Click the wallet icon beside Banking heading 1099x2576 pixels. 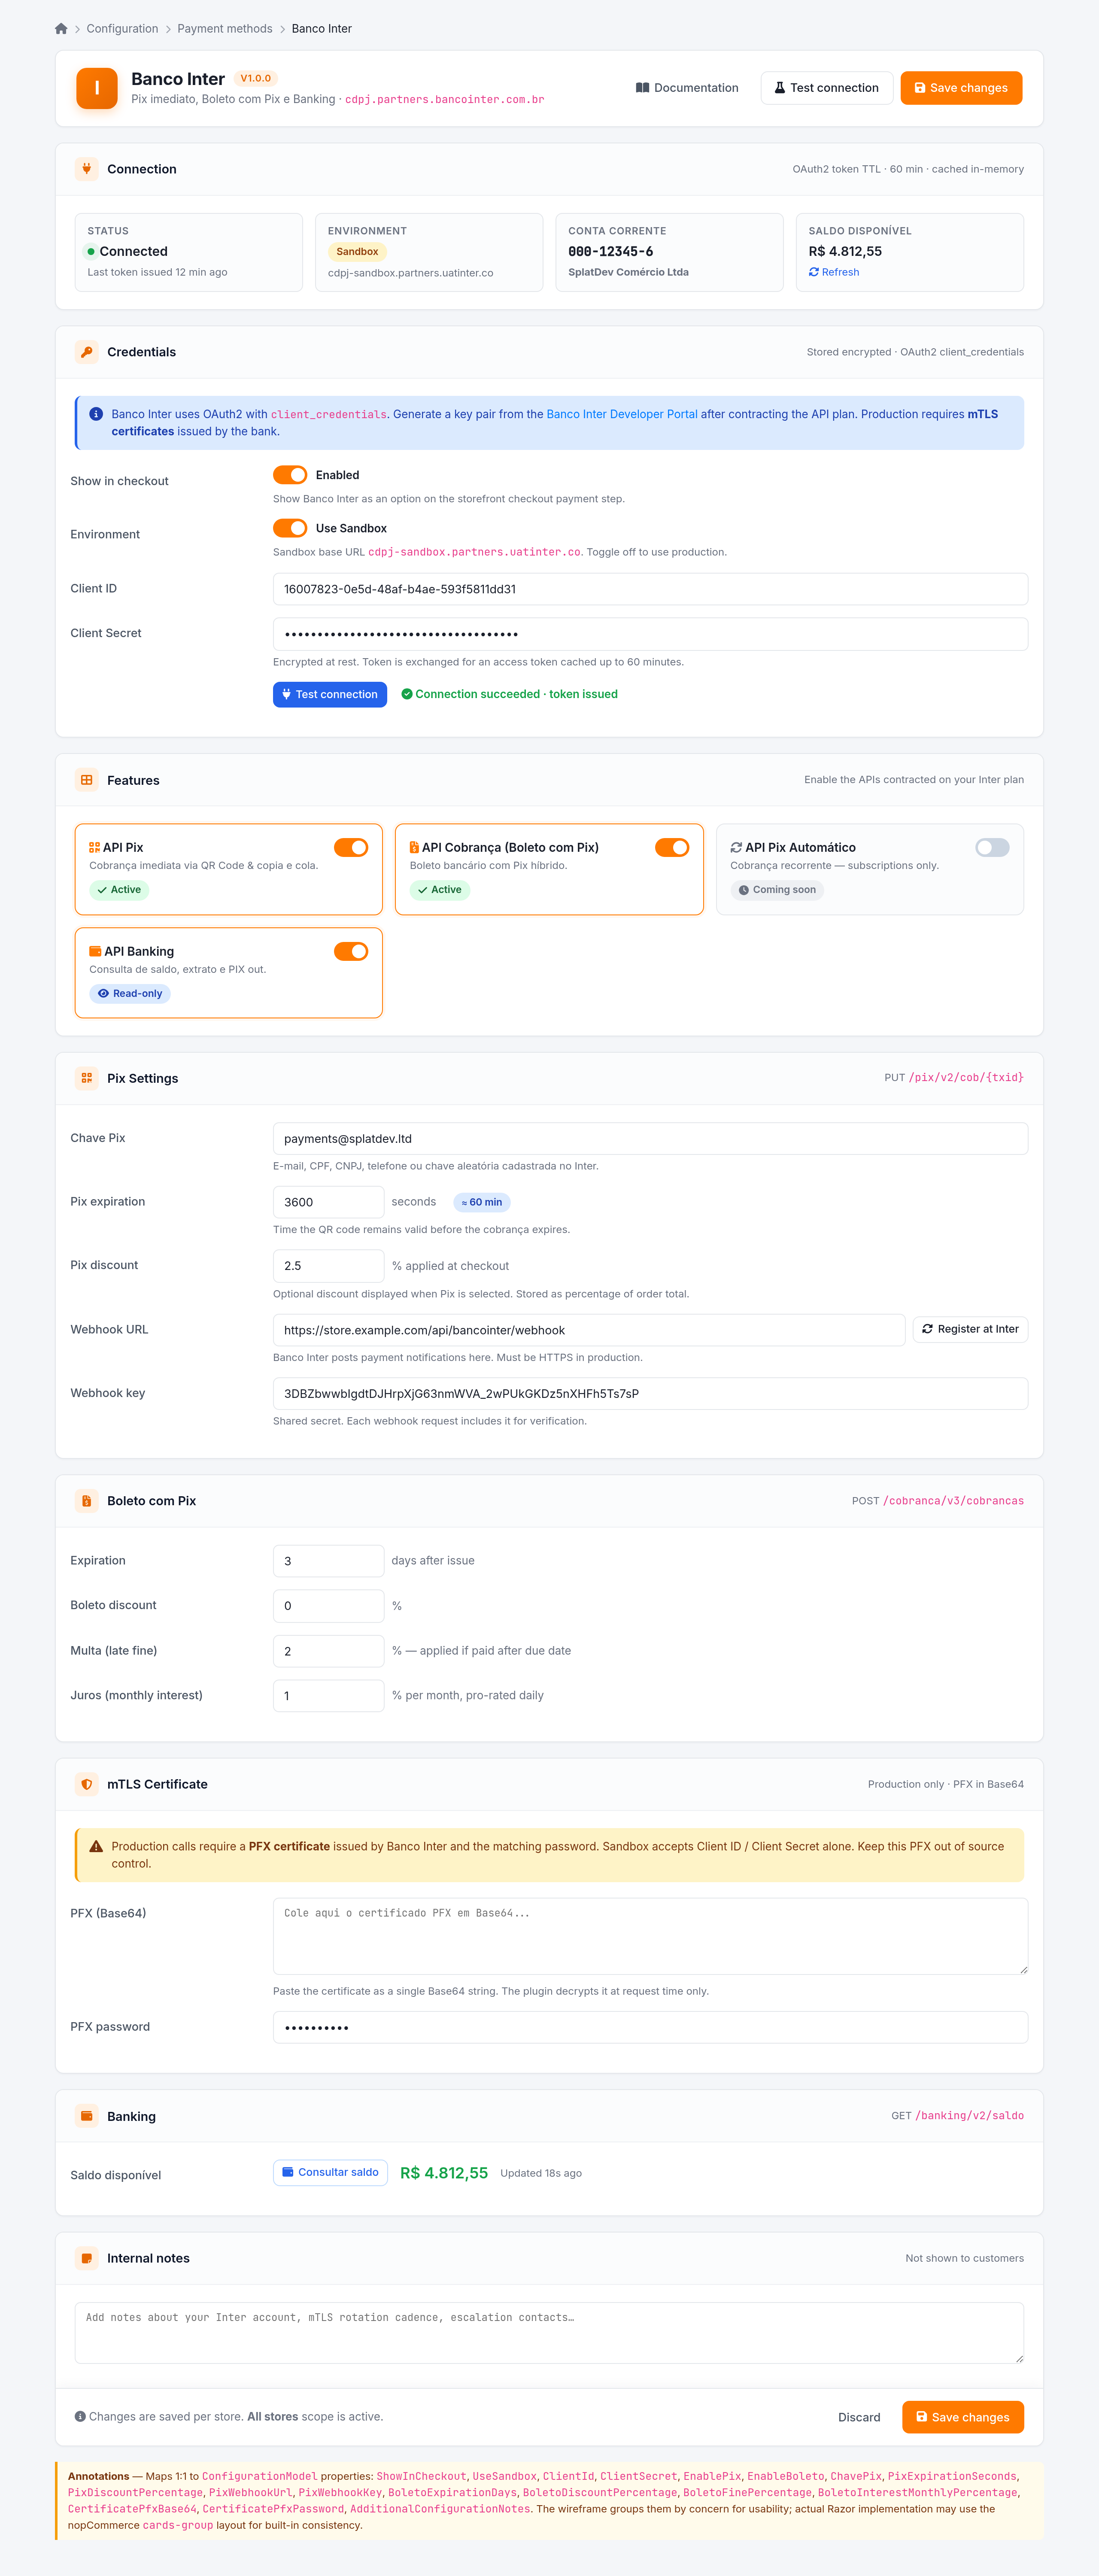coord(87,2116)
